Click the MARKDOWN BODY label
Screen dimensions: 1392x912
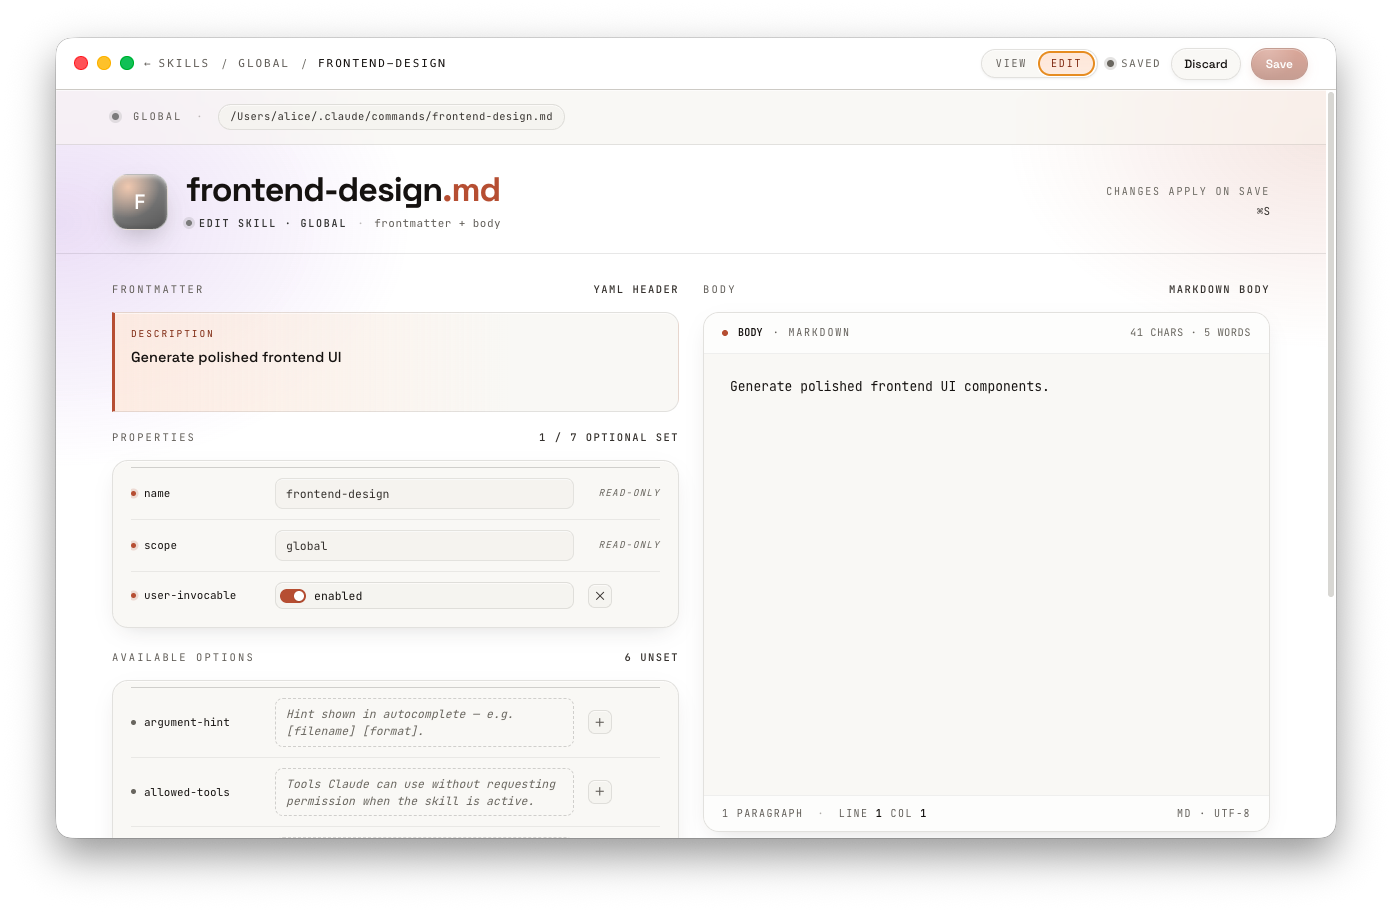click(x=1219, y=290)
